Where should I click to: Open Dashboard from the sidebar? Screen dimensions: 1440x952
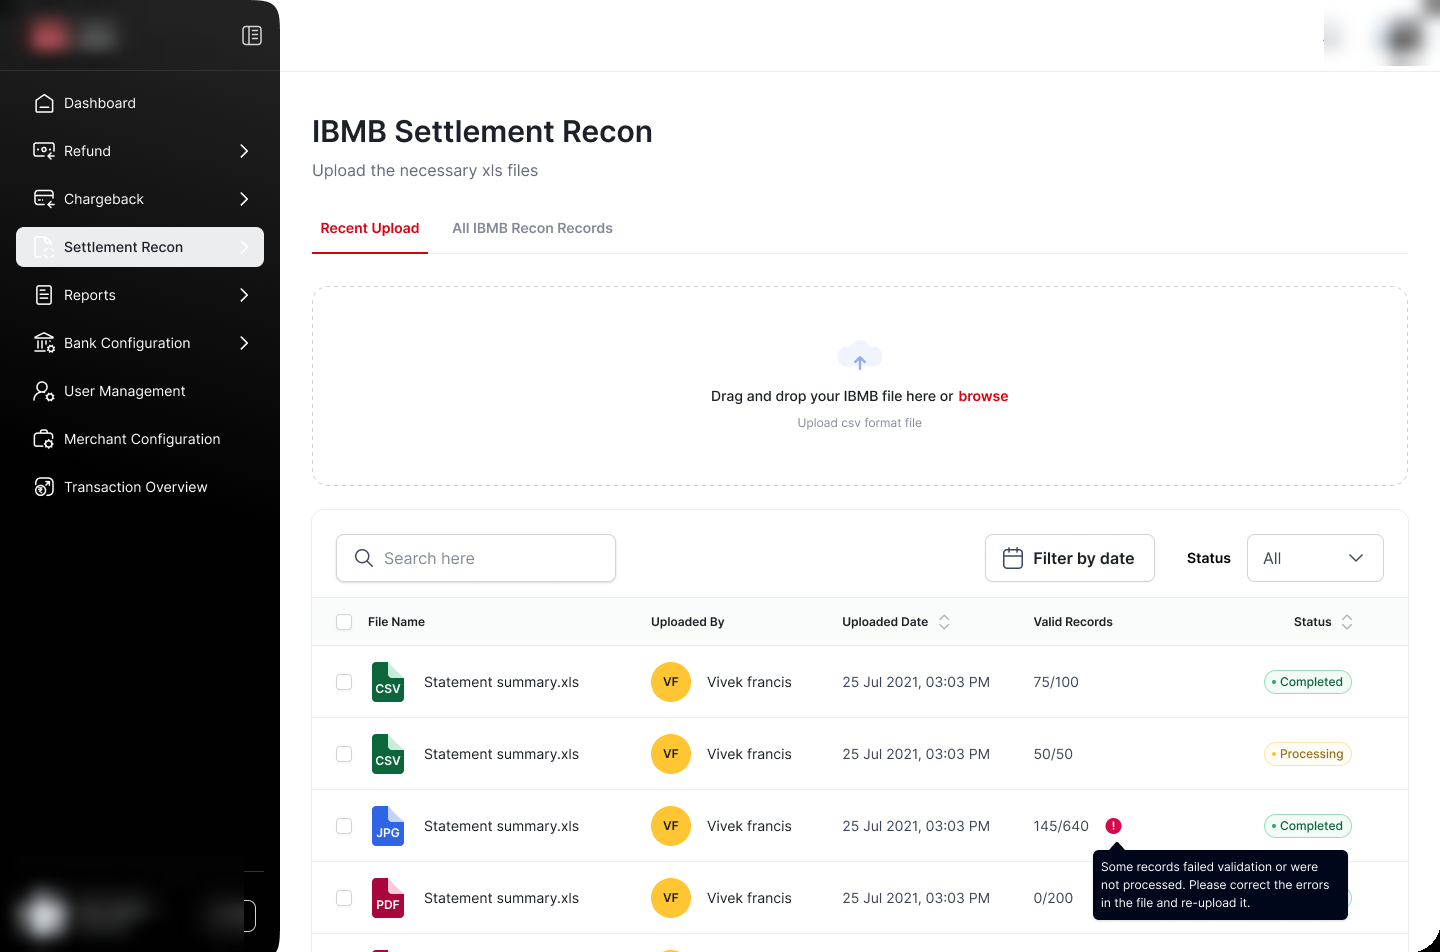pos(140,103)
